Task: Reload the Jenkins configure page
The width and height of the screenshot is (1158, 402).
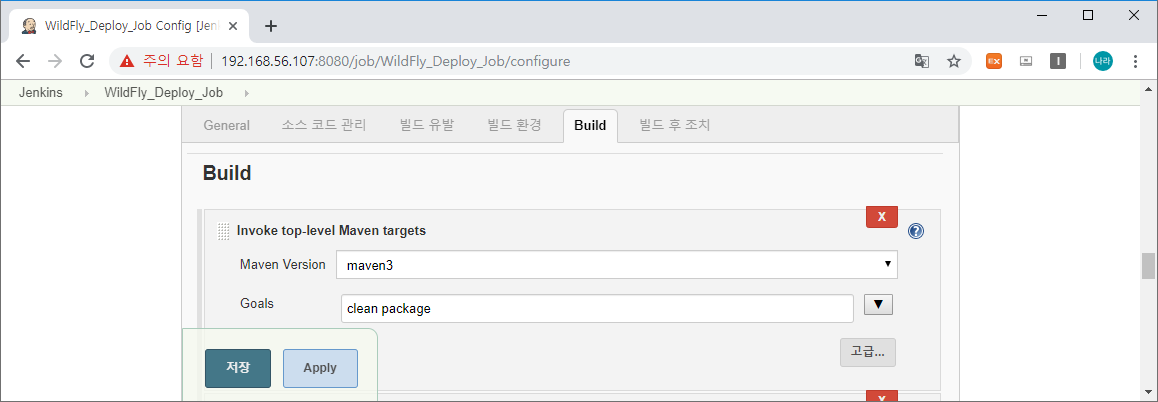Action: click(87, 61)
